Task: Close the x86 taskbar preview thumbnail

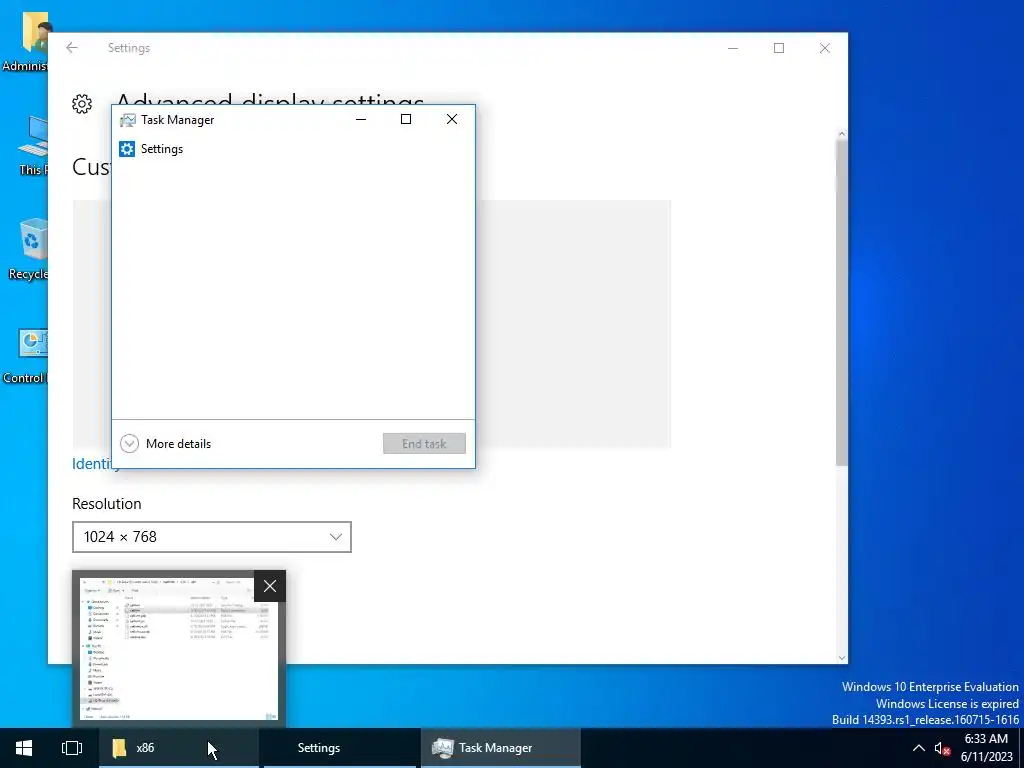Action: [270, 586]
